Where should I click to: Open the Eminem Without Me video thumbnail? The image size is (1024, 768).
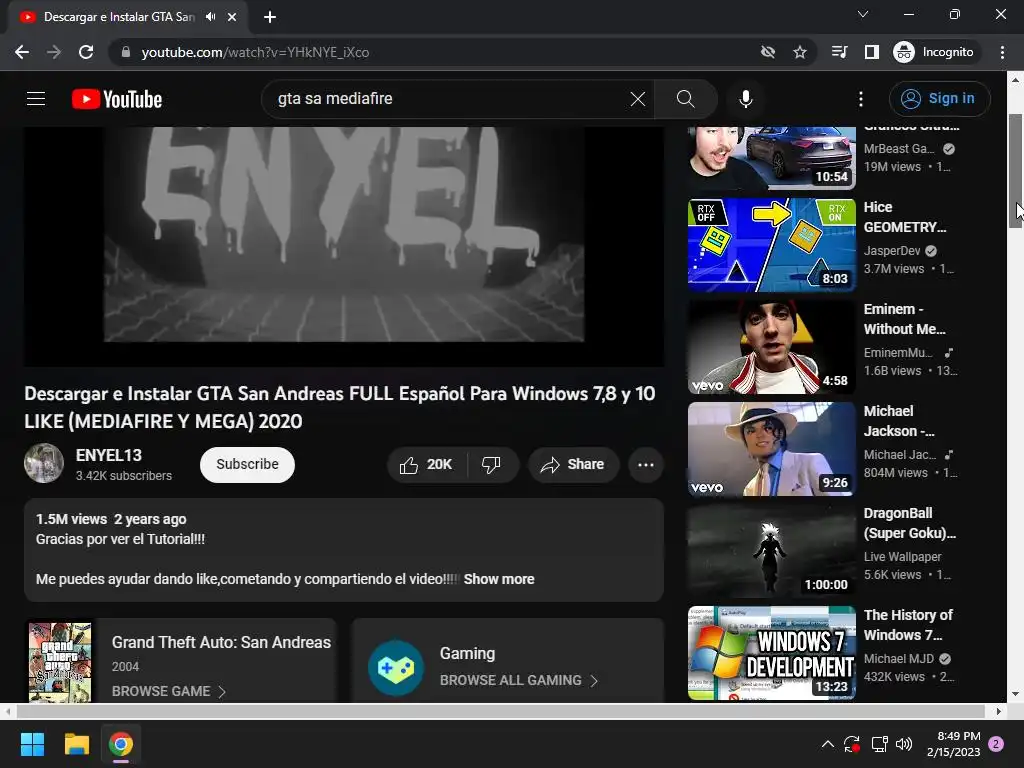point(772,347)
